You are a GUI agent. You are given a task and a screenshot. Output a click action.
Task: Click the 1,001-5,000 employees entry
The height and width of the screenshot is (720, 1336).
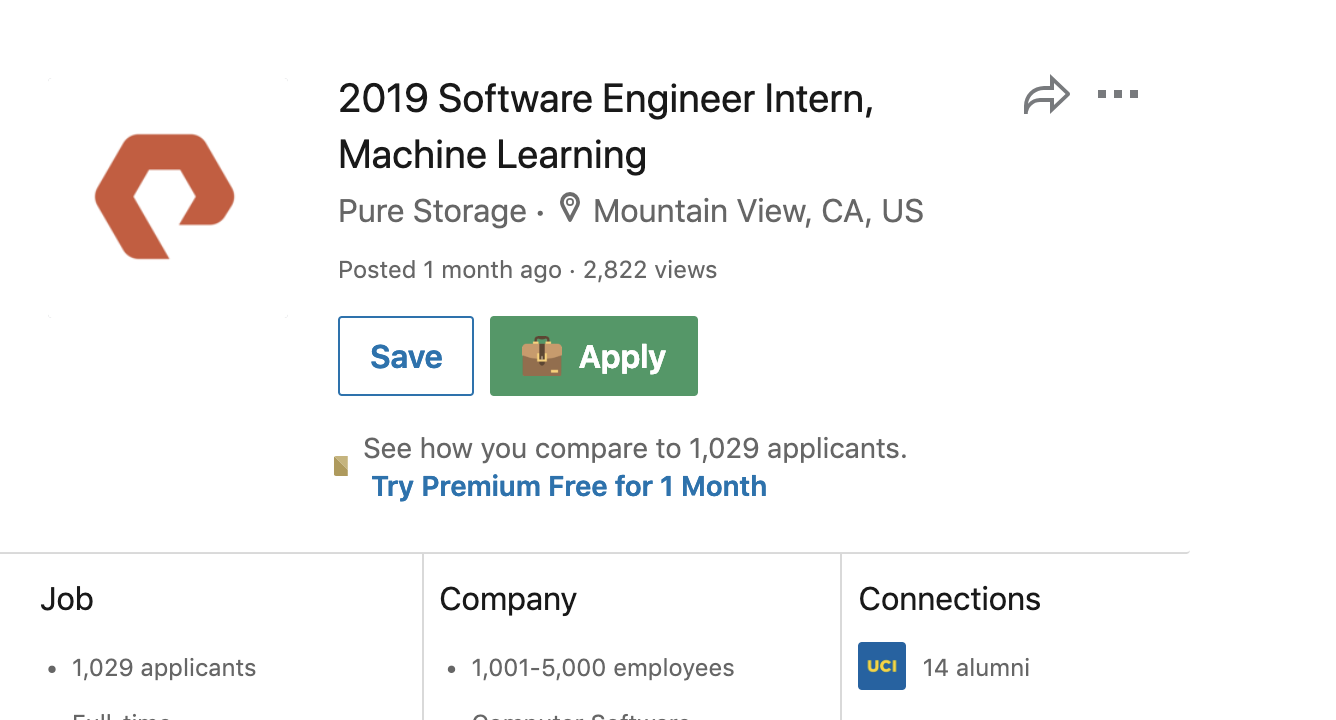(602, 668)
